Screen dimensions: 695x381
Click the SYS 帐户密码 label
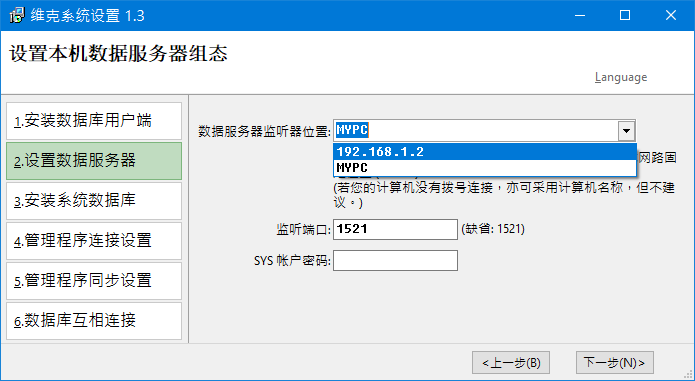click(x=292, y=261)
